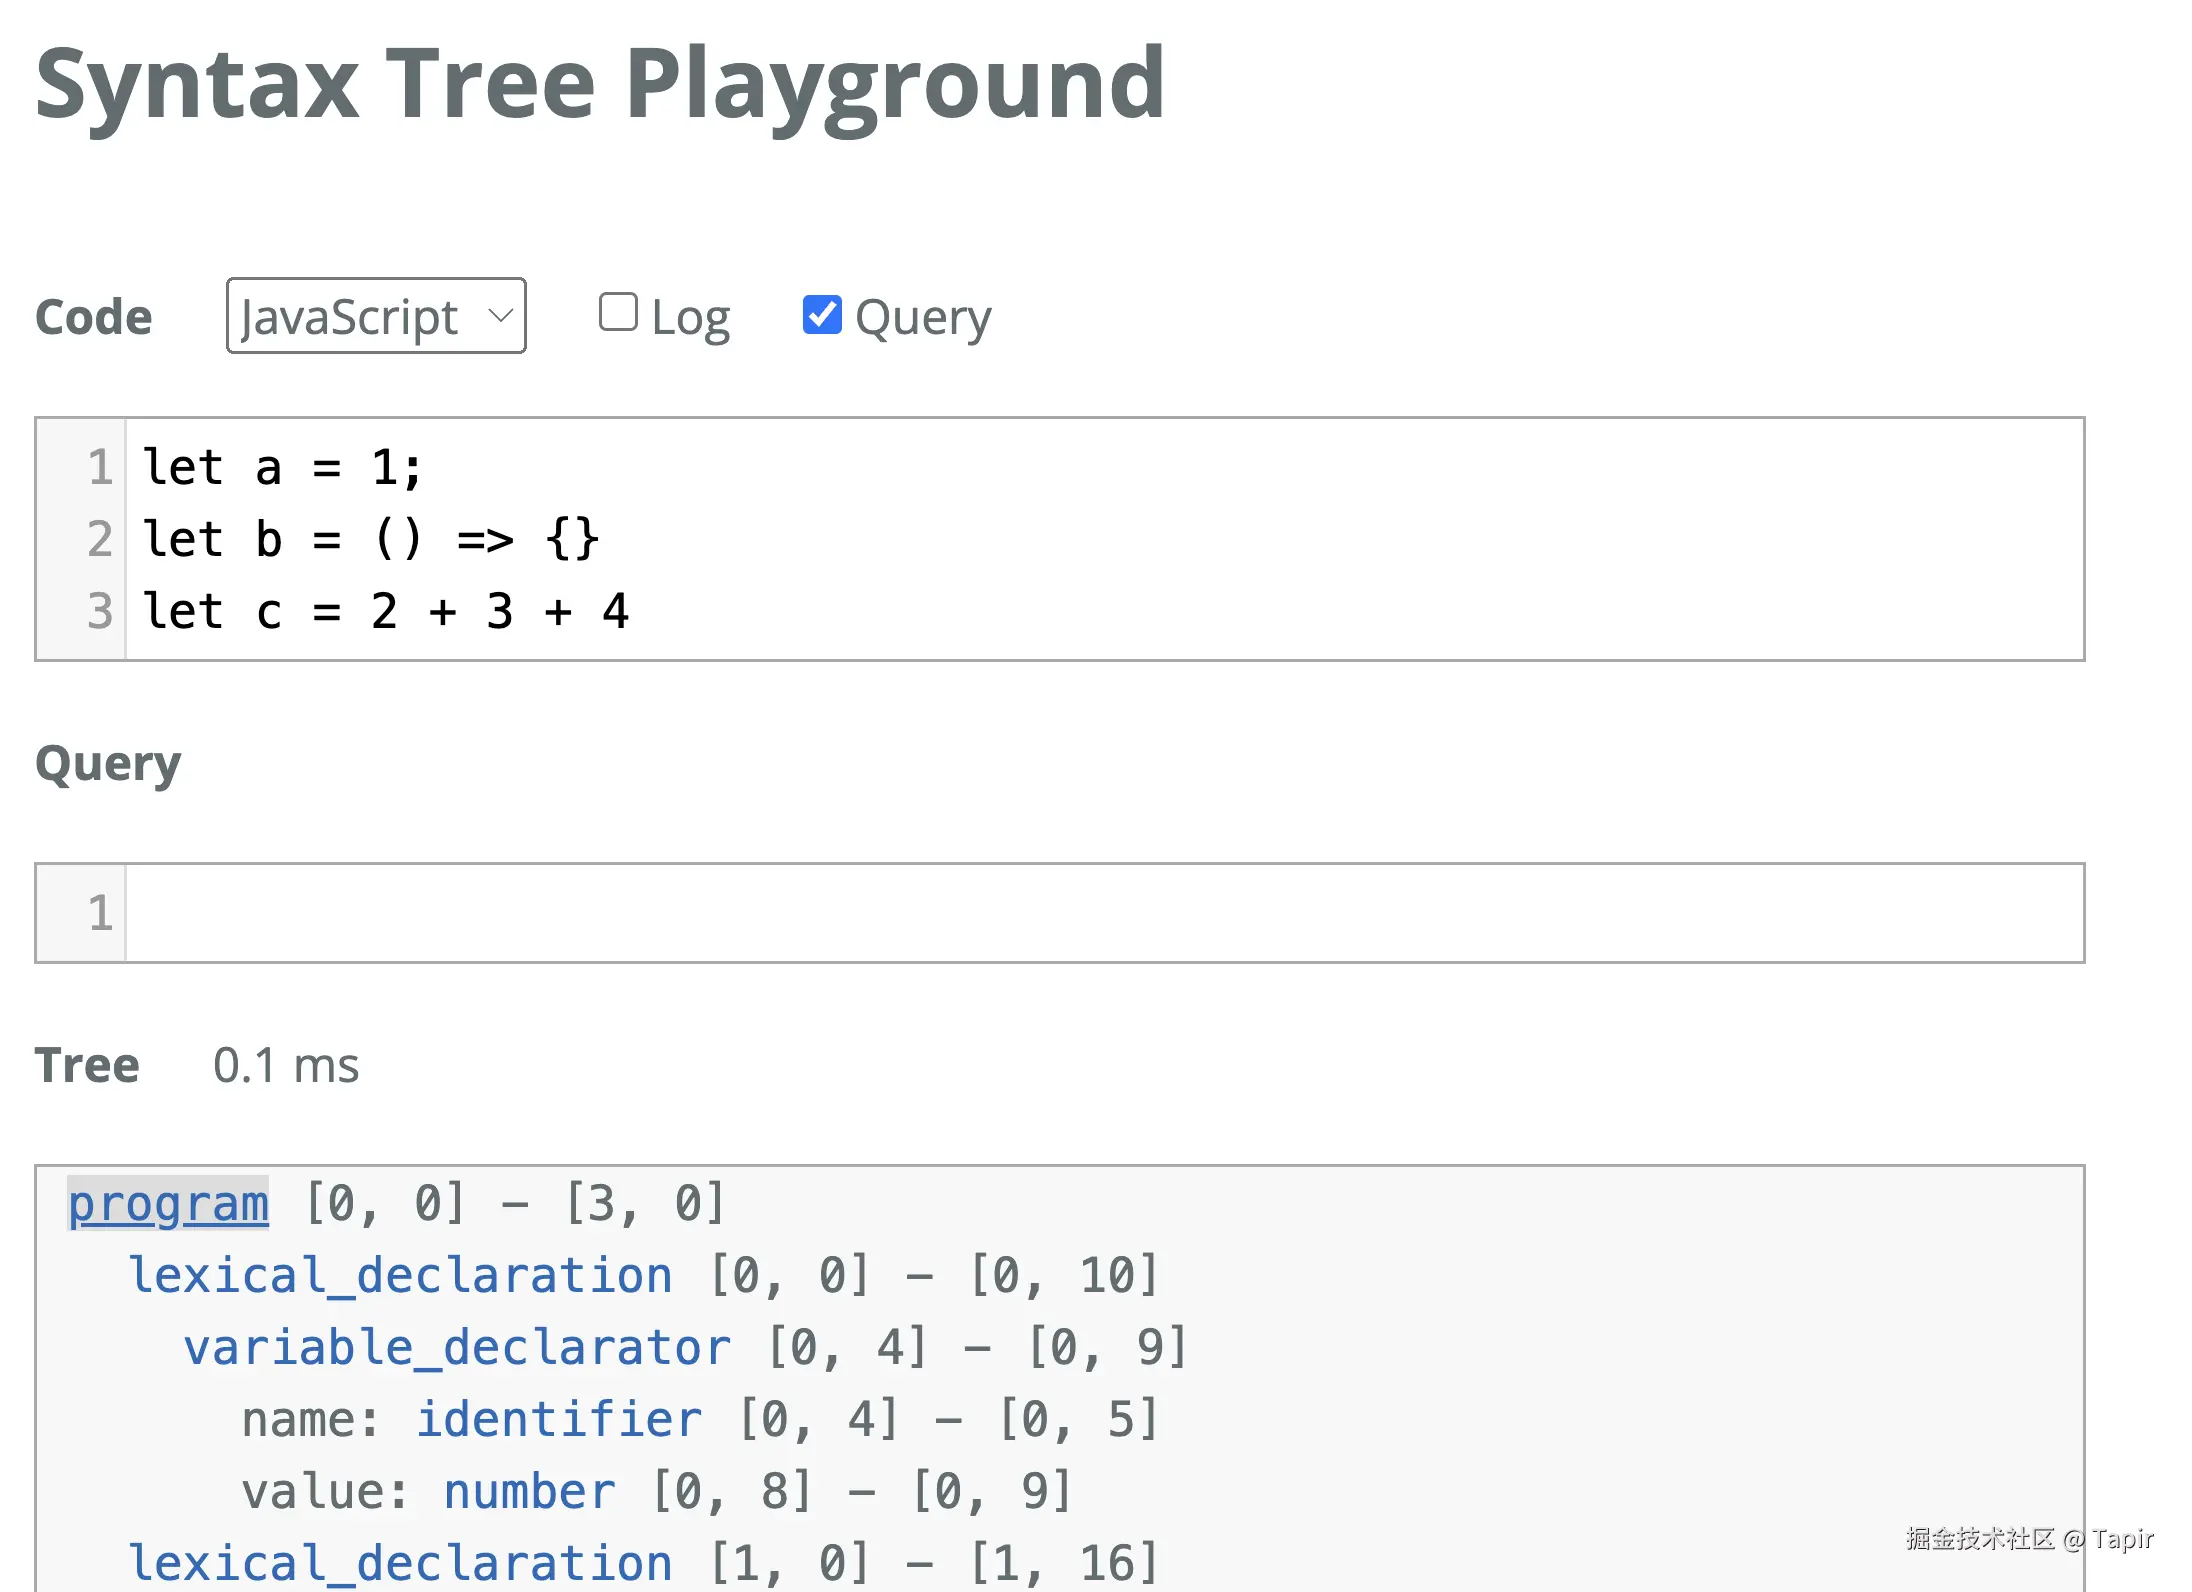Click code line 'let b = () => {}'

370,539
